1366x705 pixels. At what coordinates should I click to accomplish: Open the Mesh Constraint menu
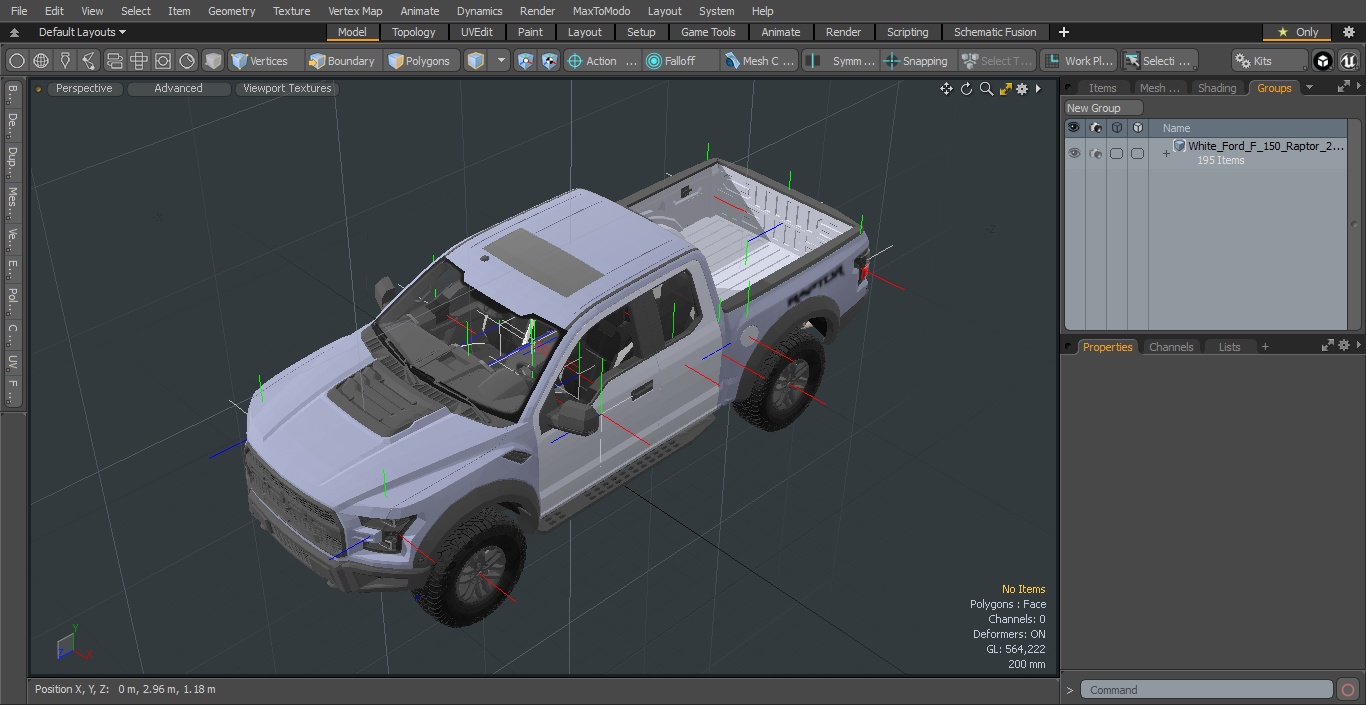[x=760, y=61]
